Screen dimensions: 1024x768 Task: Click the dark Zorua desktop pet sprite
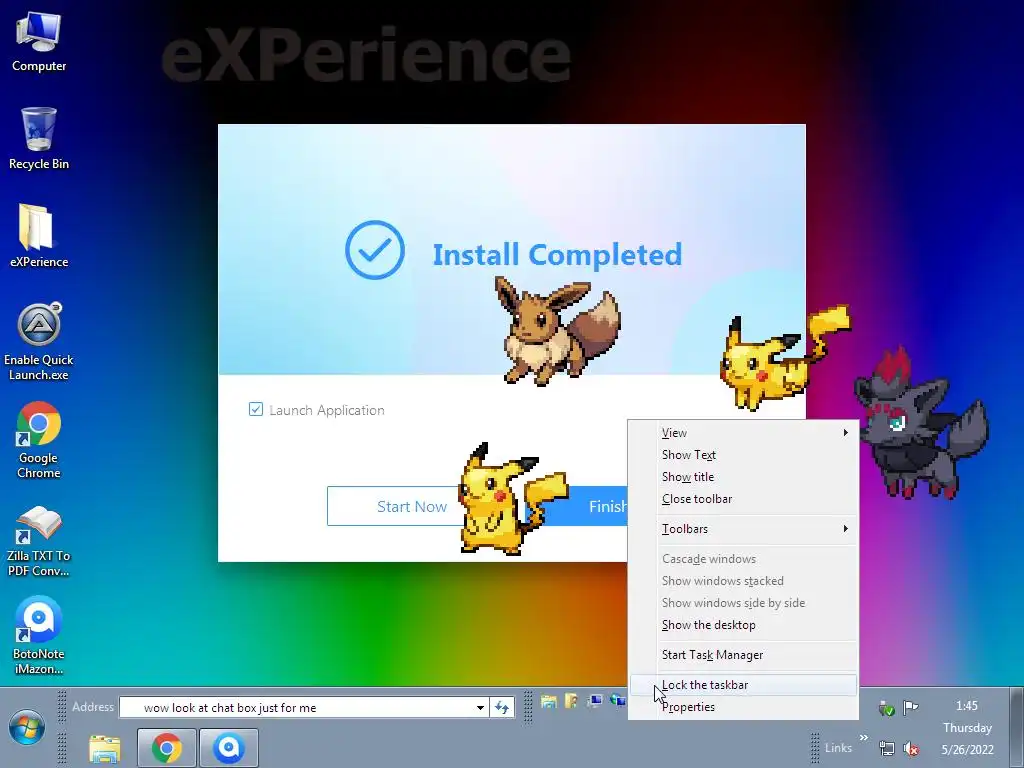click(921, 424)
